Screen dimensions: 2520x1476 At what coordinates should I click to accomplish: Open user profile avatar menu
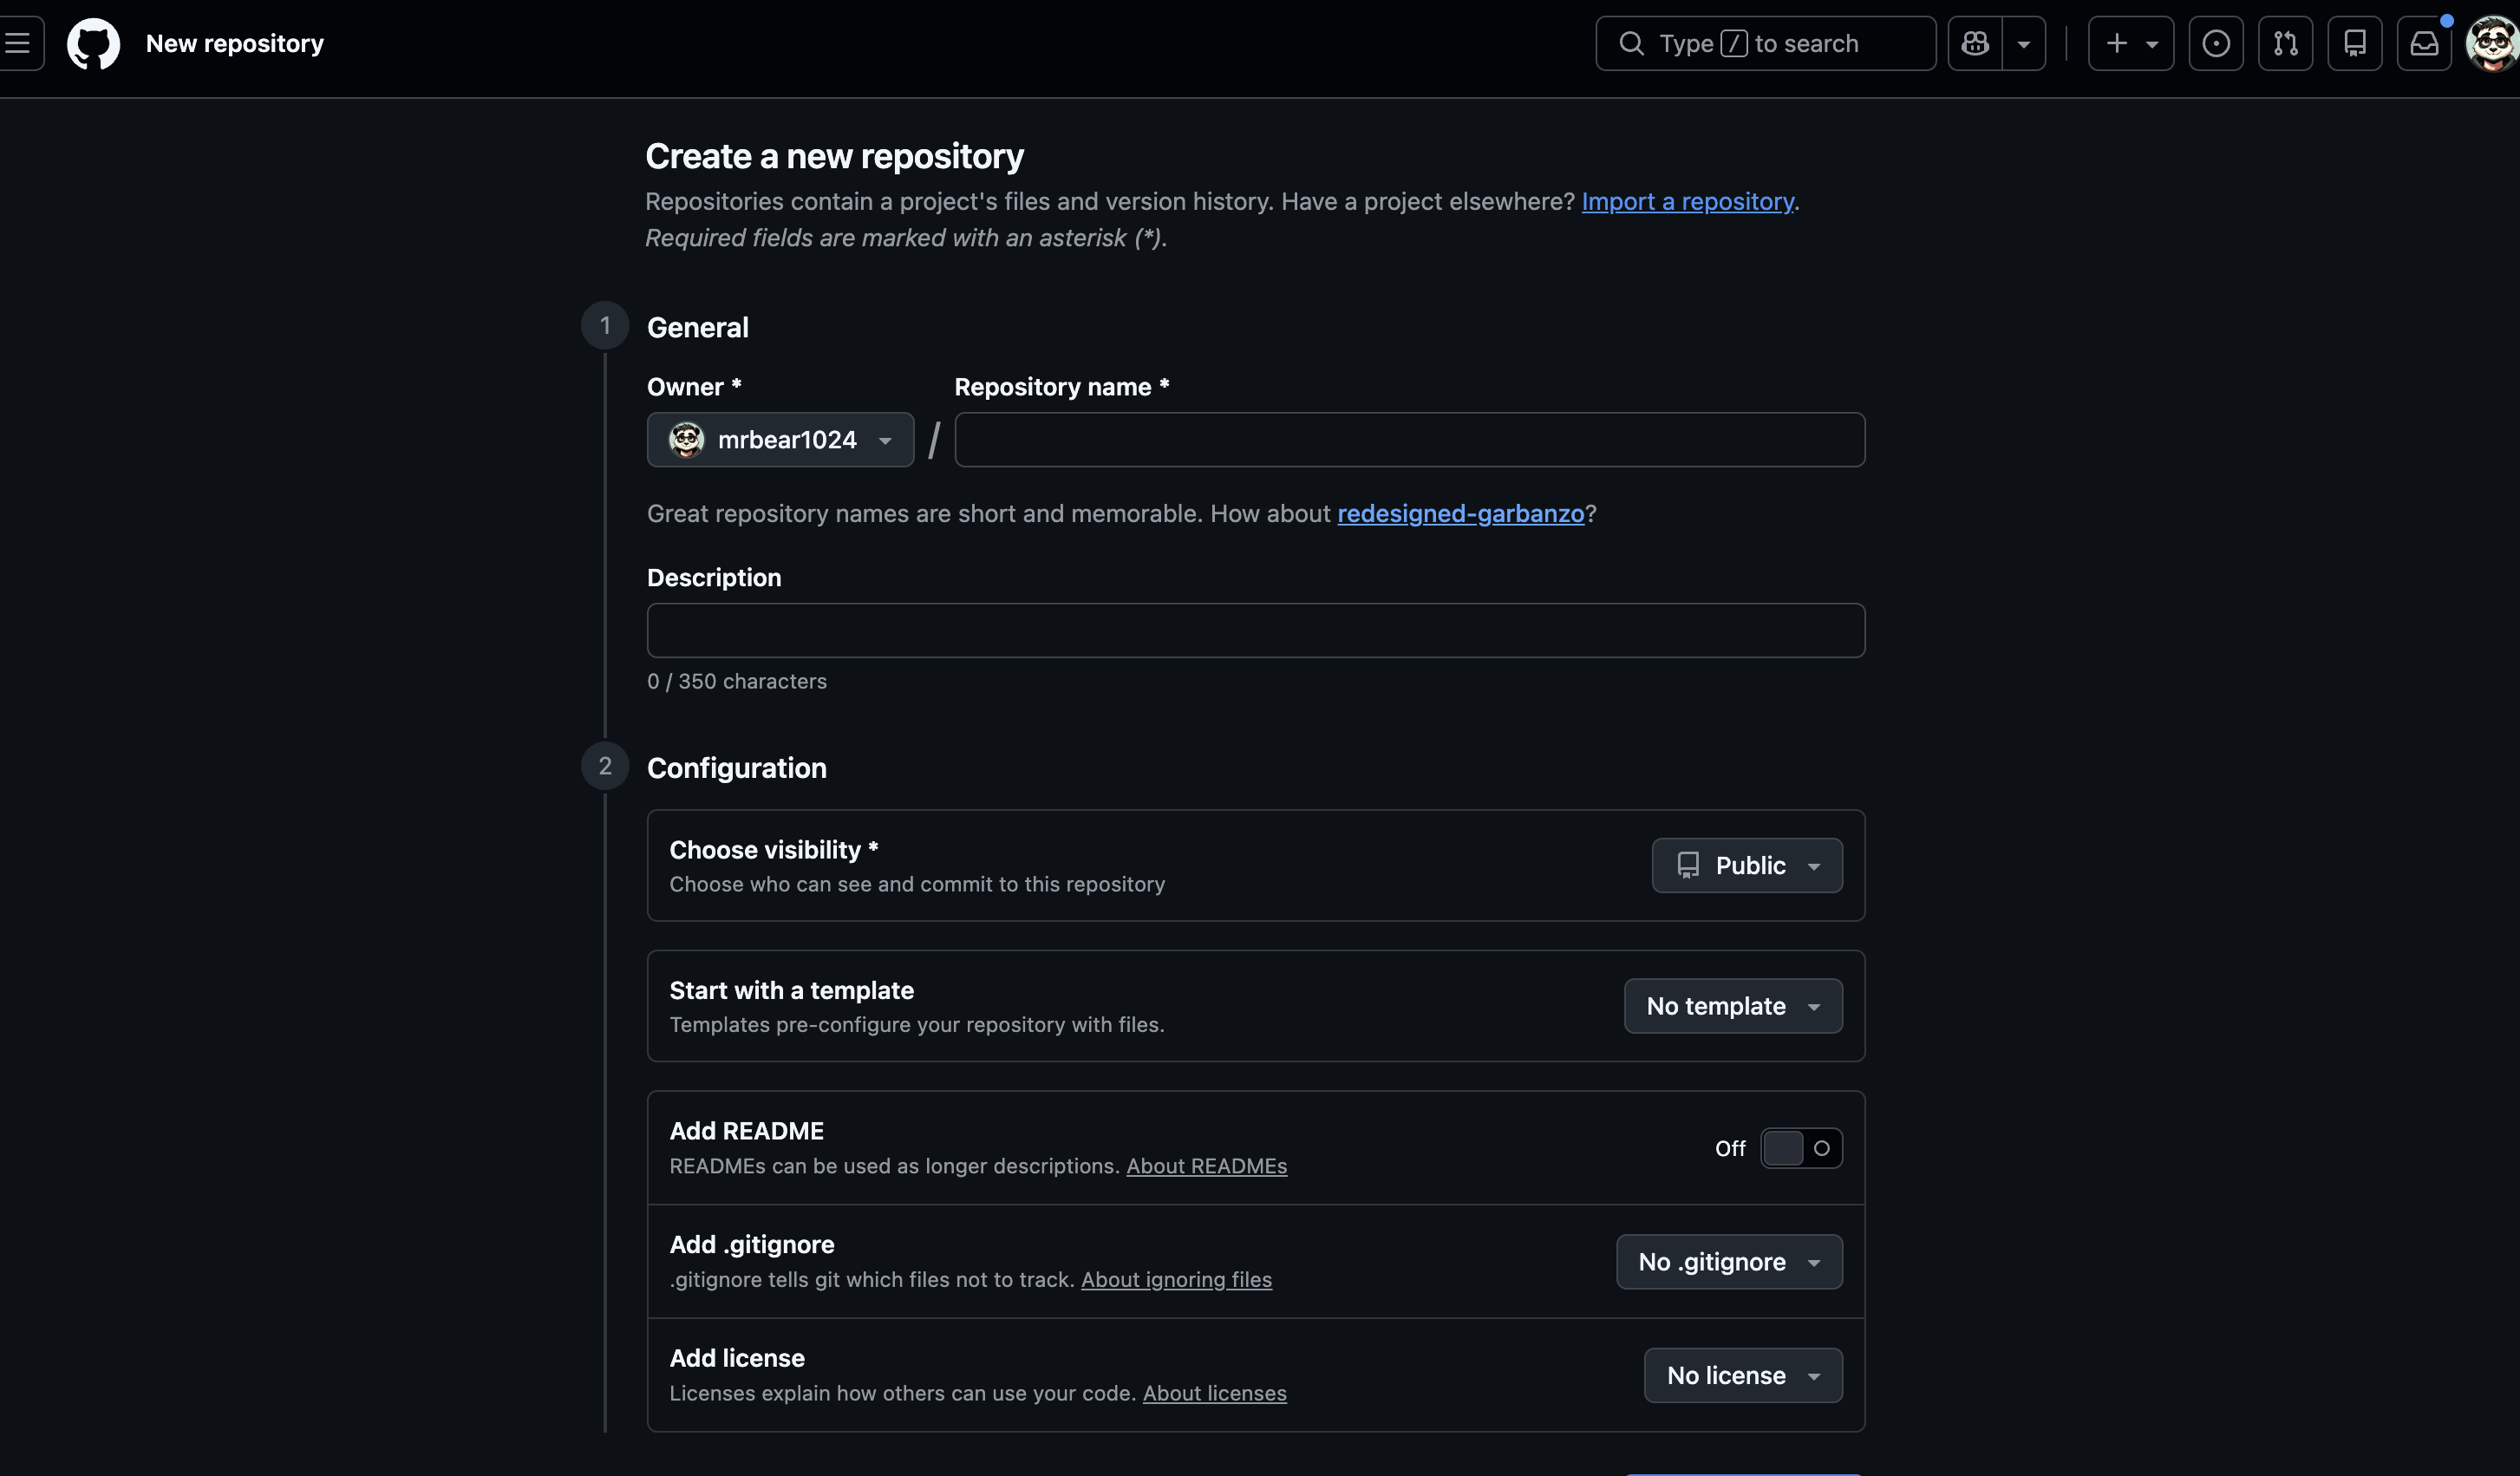tap(2492, 43)
